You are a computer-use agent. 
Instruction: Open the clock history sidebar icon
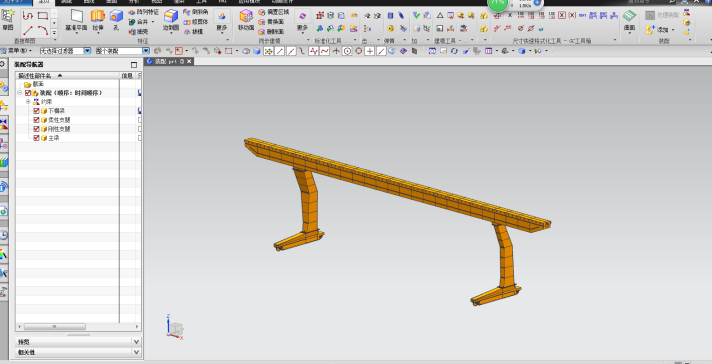(4, 235)
